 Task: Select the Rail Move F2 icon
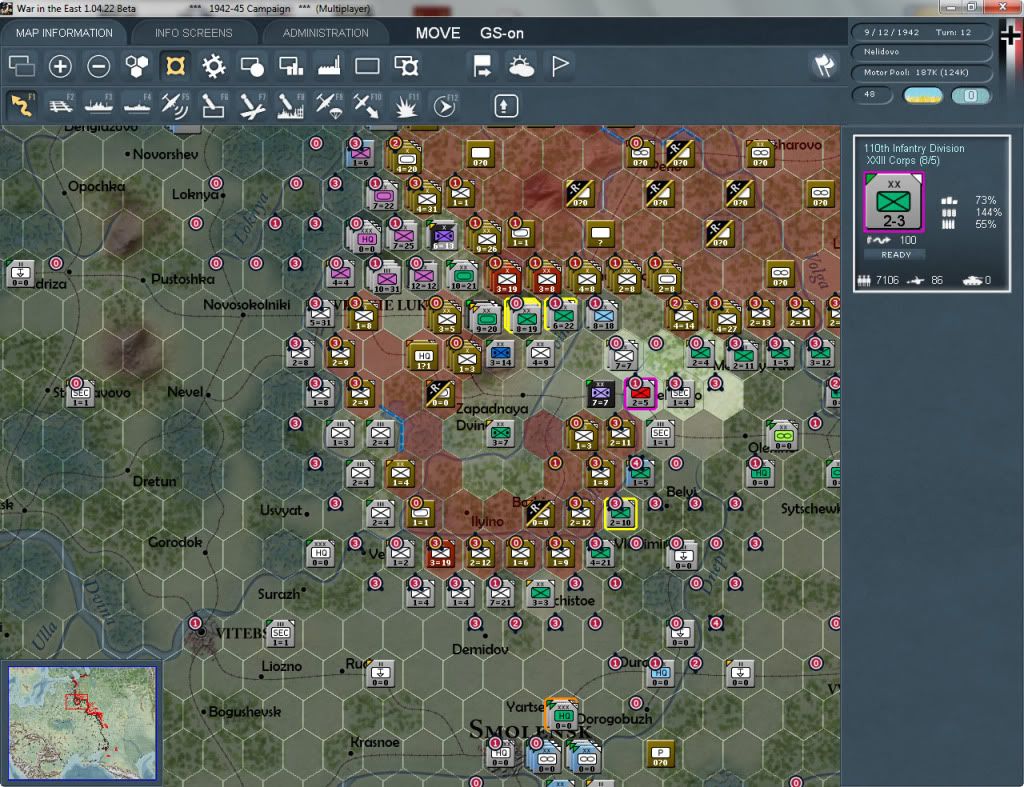pyautogui.click(x=61, y=104)
